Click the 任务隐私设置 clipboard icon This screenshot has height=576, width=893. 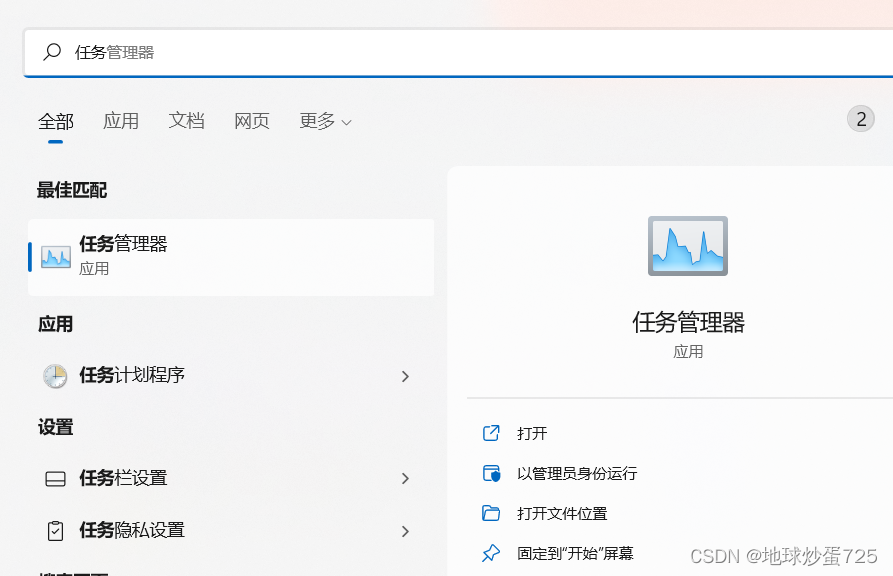[53, 531]
